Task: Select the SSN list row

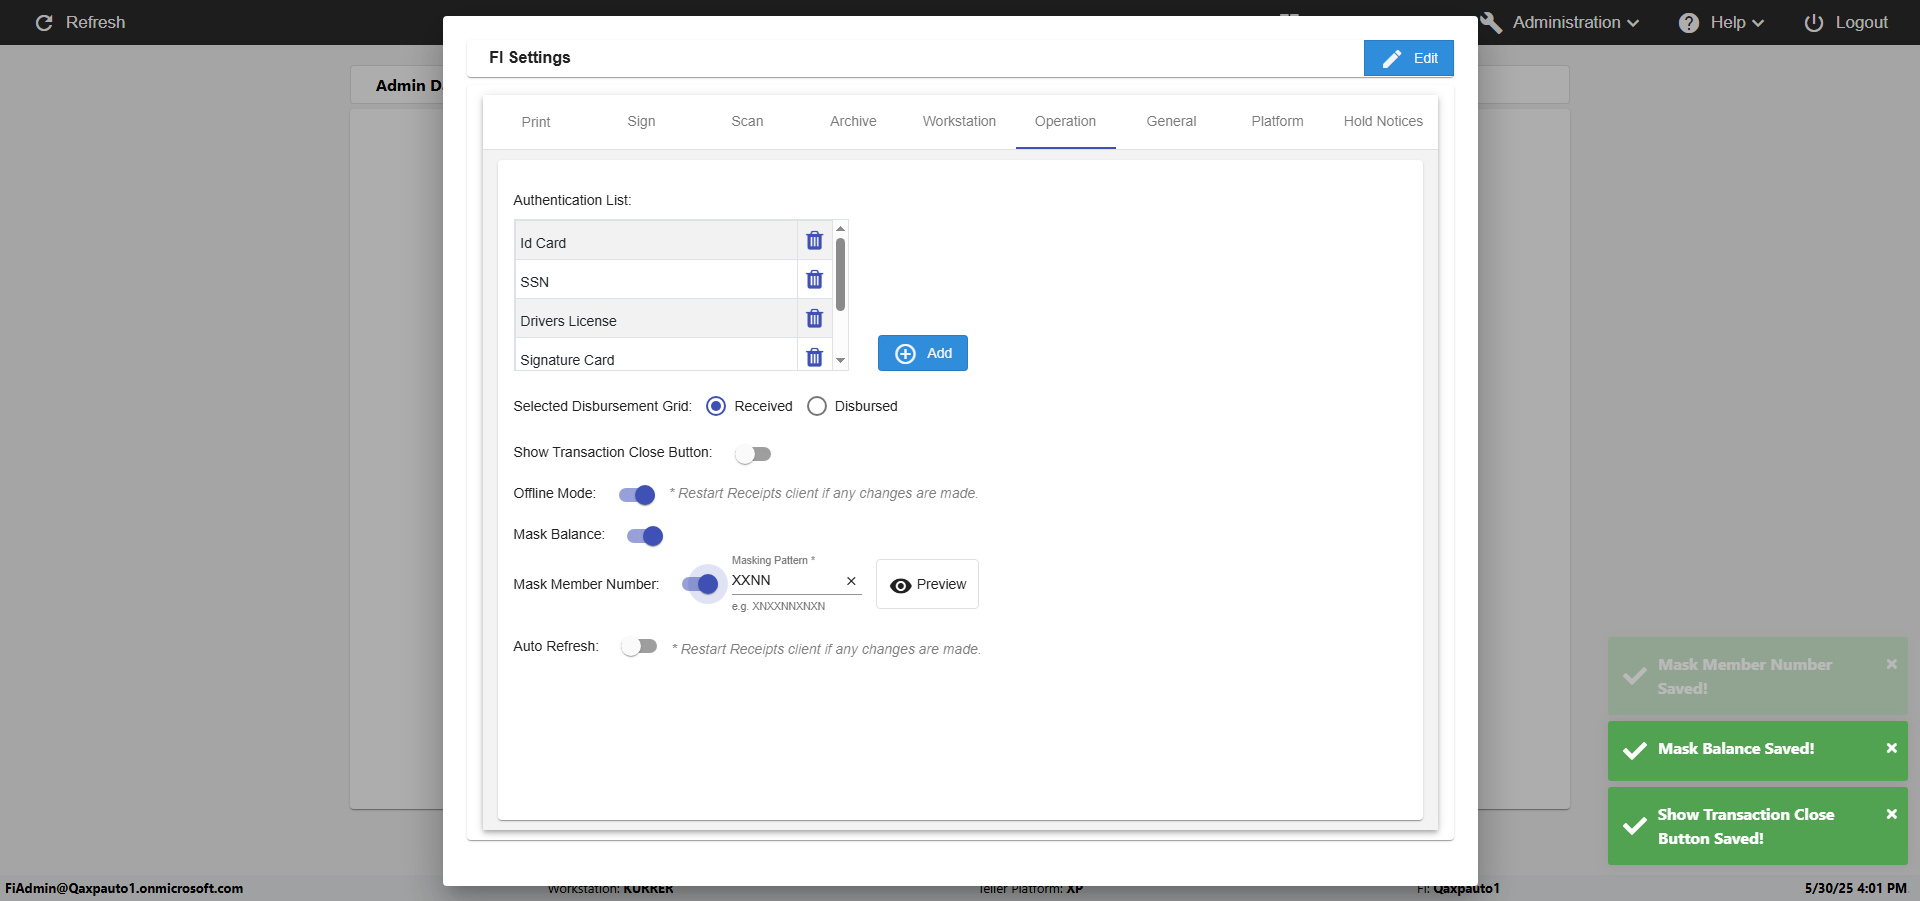Action: click(x=655, y=280)
